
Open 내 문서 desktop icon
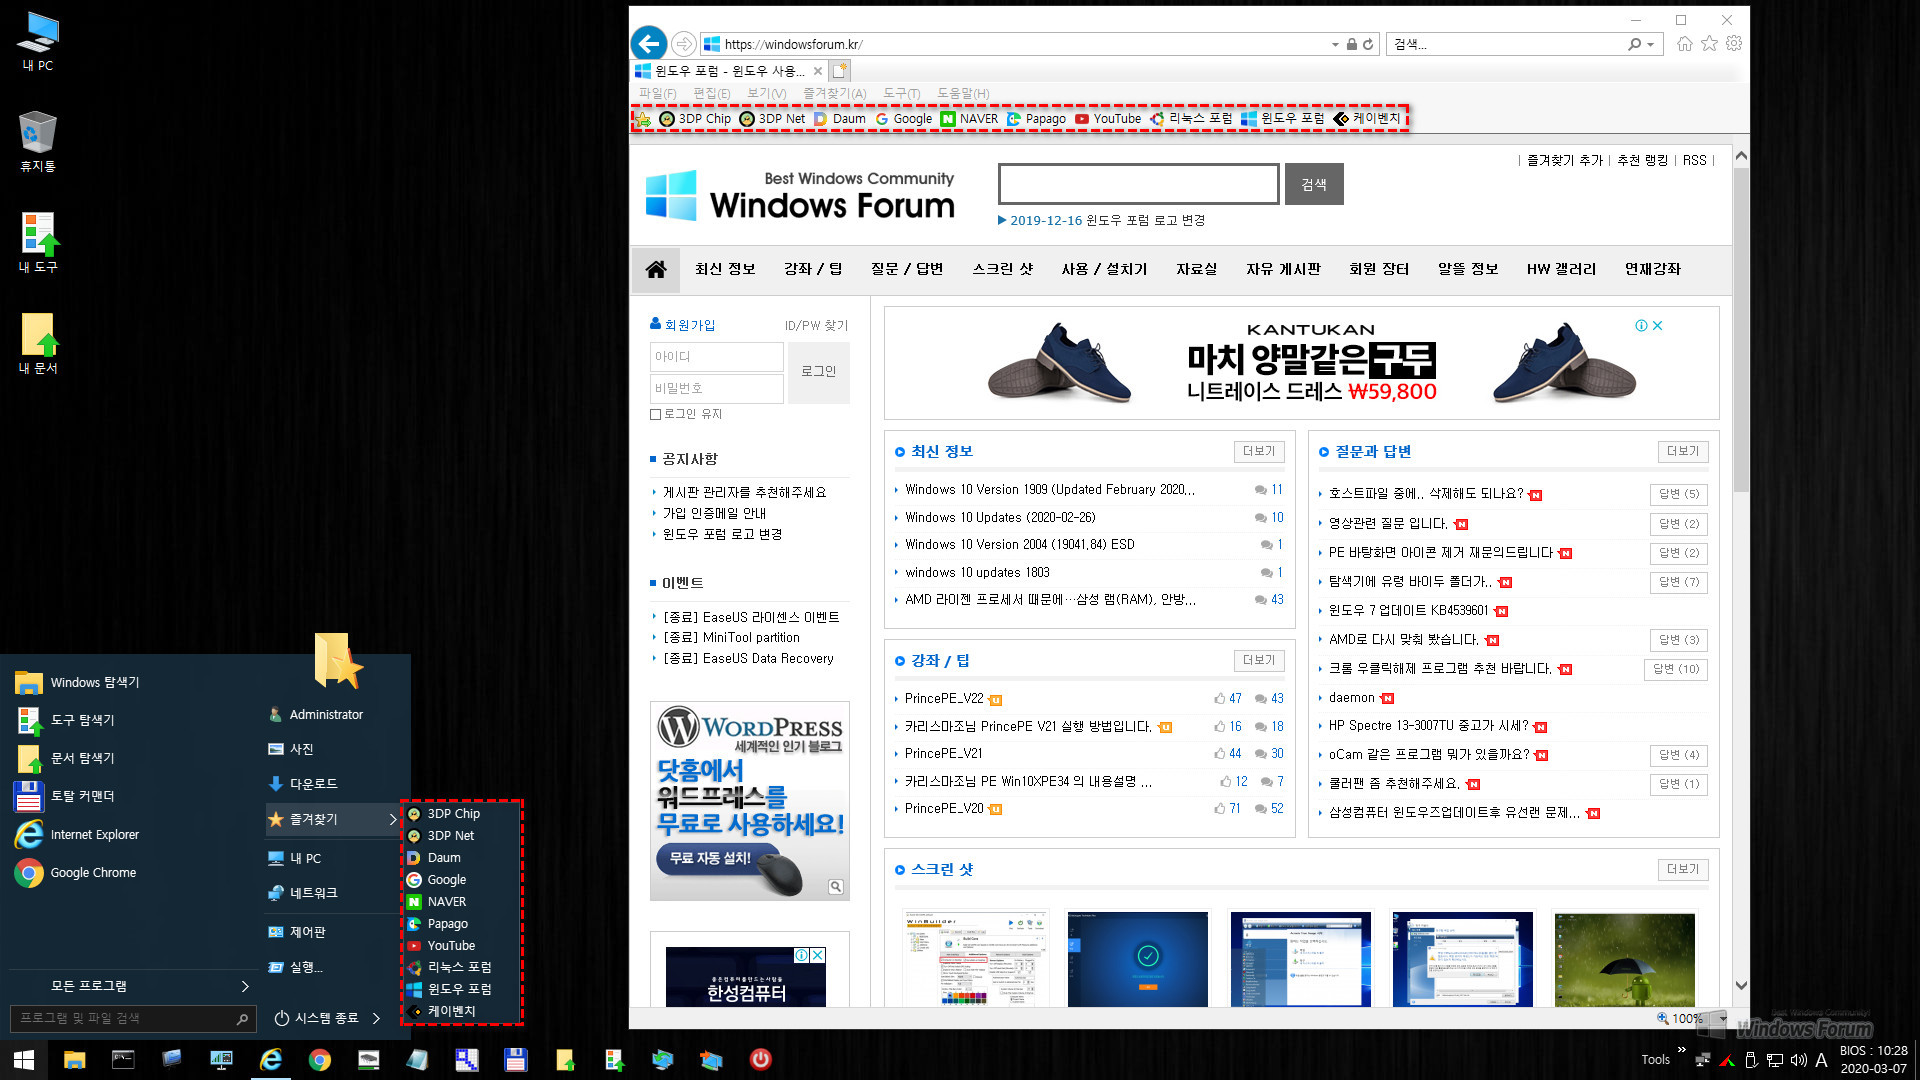point(38,343)
